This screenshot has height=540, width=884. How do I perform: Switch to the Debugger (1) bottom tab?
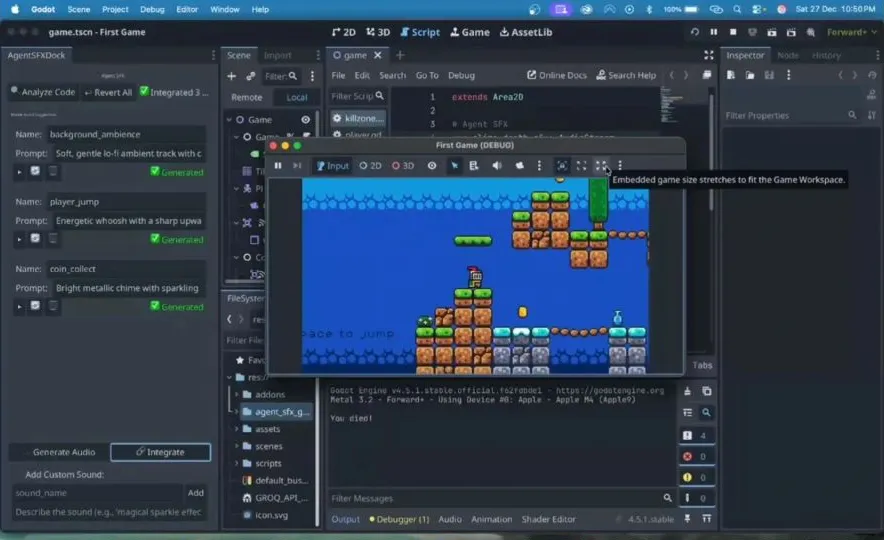pos(399,519)
